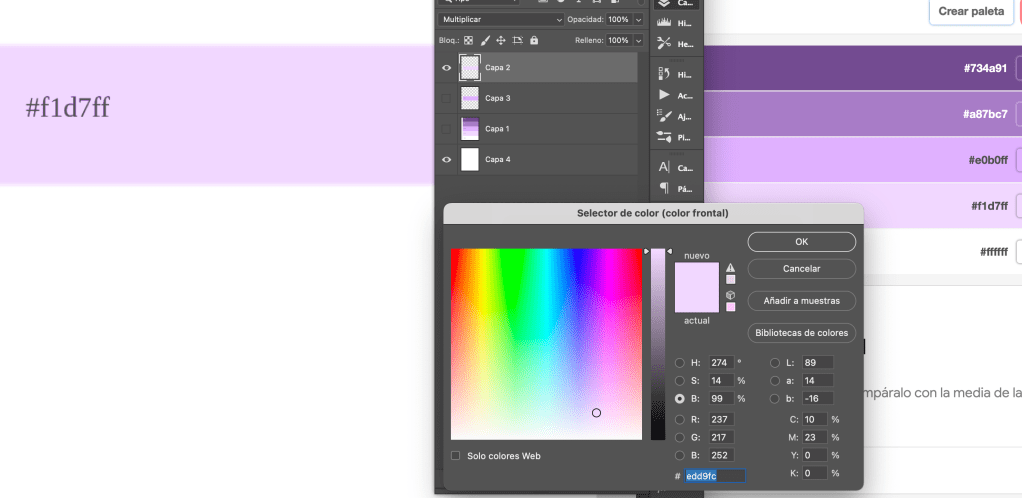Viewport: 1022px width, 498px height.
Task: Click the lock position move icon
Action: click(x=501, y=41)
